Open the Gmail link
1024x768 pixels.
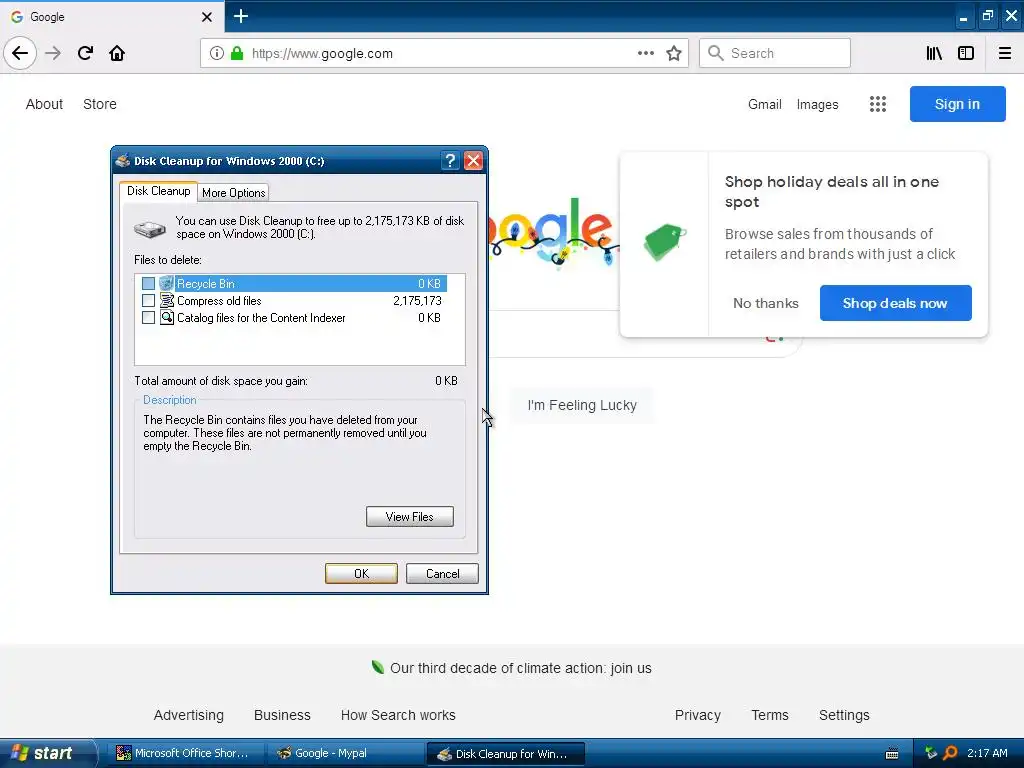coord(765,104)
